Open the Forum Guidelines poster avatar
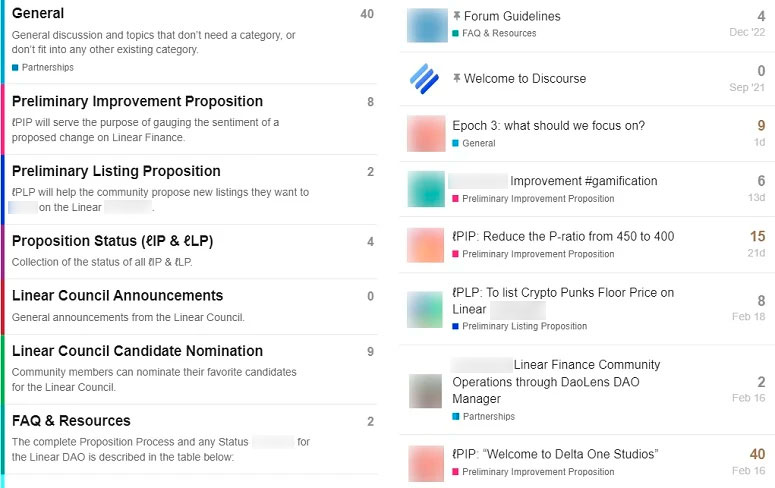775x488 pixels. tap(427, 25)
